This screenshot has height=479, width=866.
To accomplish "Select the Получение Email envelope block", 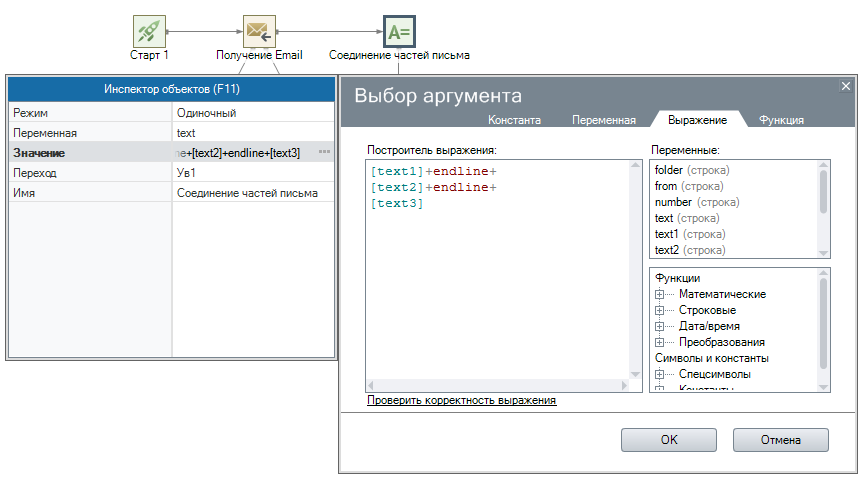I will click(259, 31).
